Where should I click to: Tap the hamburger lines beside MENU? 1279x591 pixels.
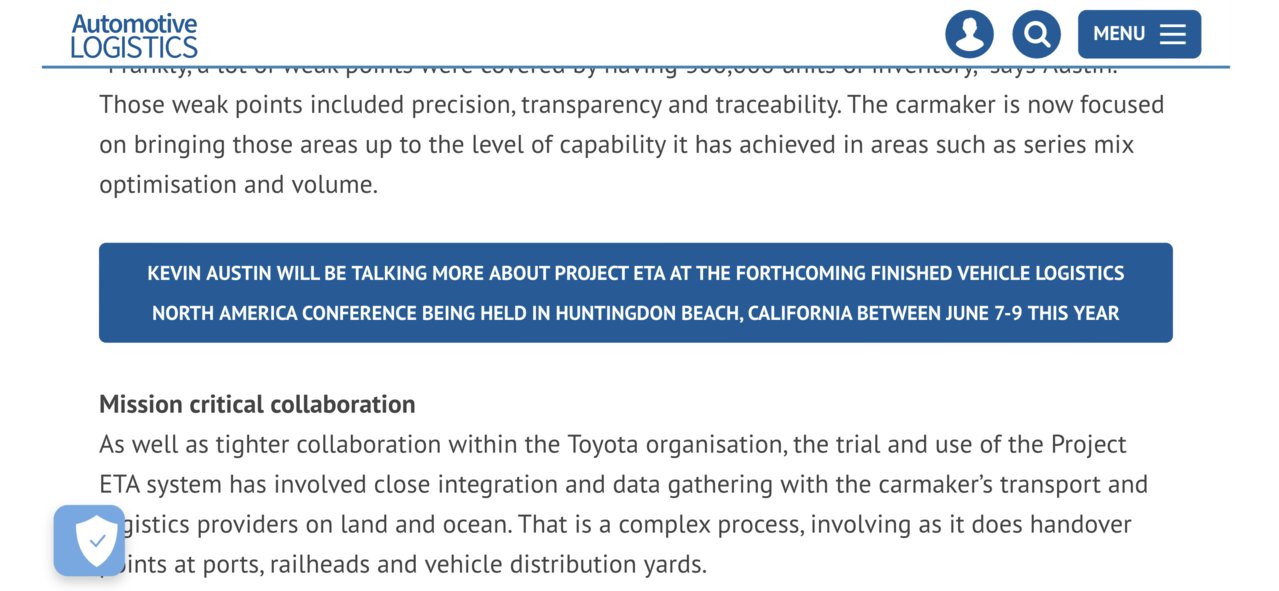tap(1173, 34)
